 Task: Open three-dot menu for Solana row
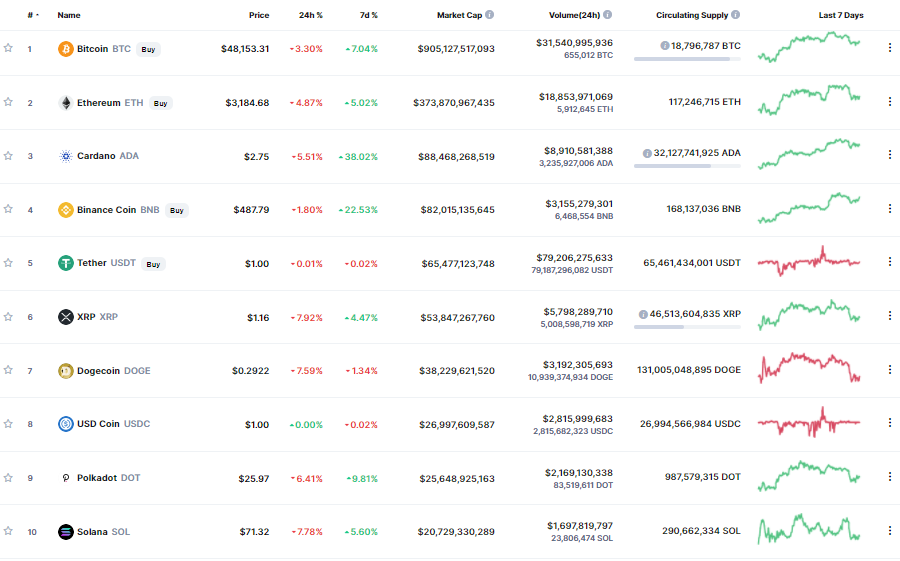click(x=890, y=531)
